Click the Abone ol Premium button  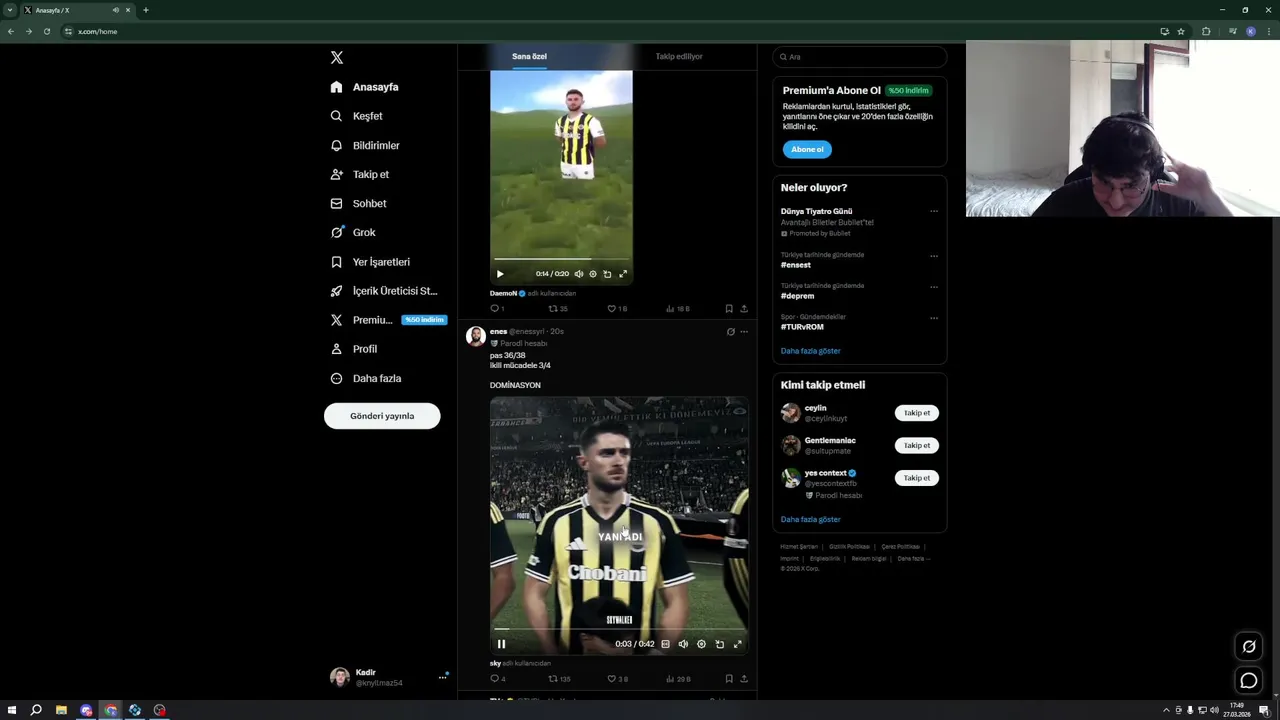pyautogui.click(x=807, y=150)
